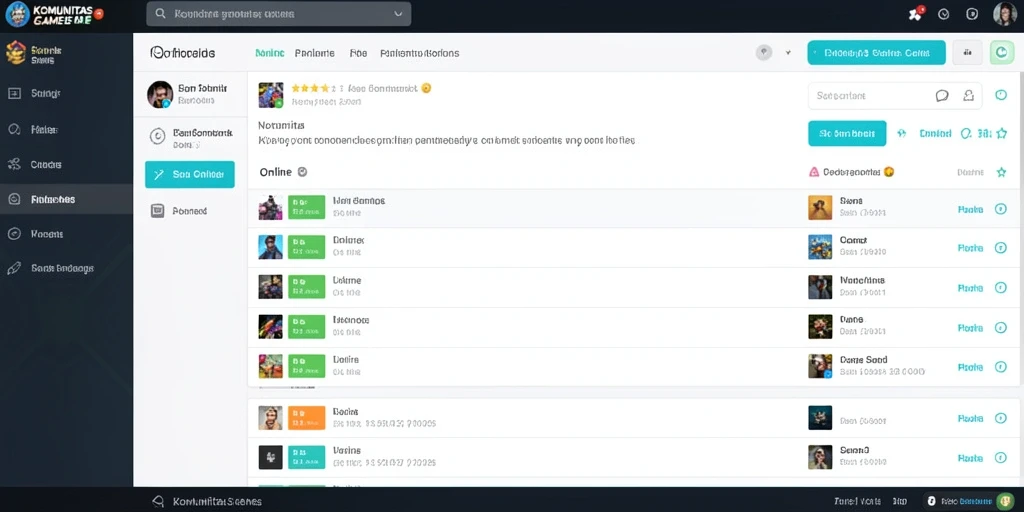Open Cnoda in the dark sidebar

[x=46, y=165]
